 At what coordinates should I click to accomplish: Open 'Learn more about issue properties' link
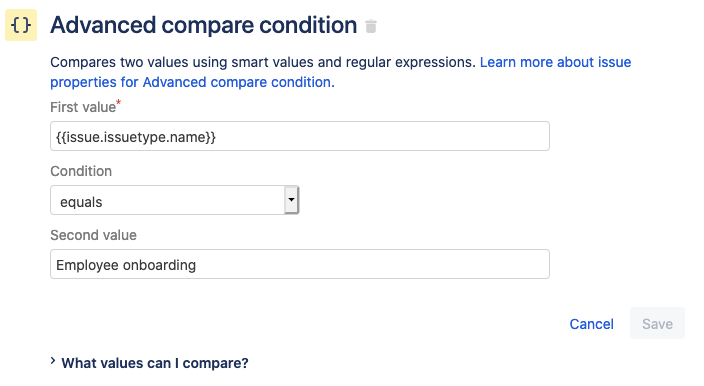tap(555, 62)
